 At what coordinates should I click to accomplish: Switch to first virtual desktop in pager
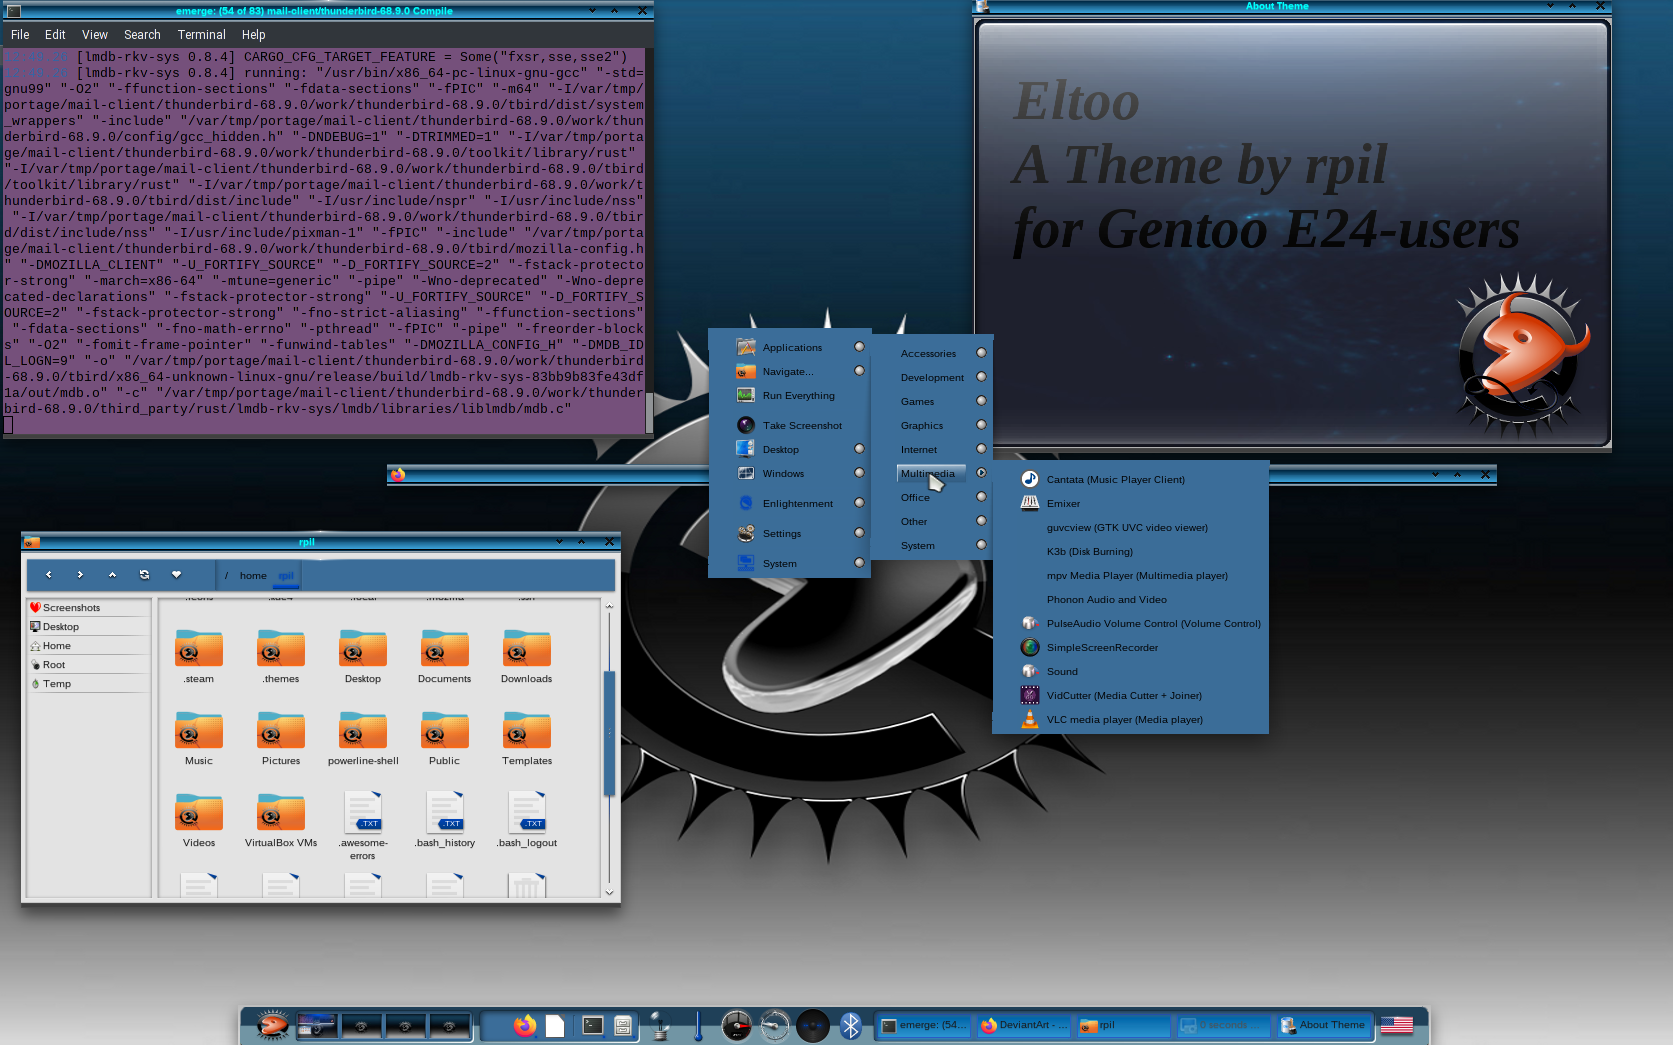click(317, 1025)
